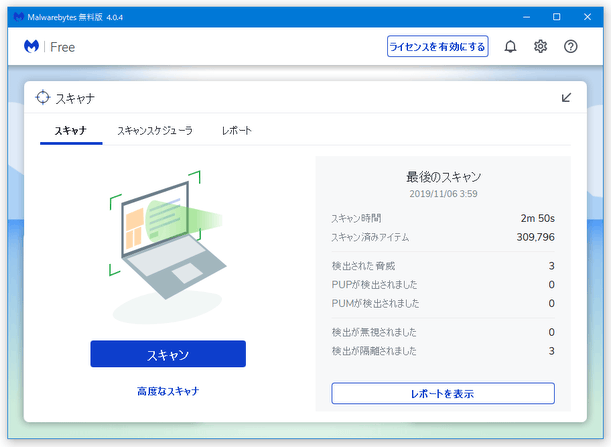Click the laptop scan illustration
The image size is (611, 447).
pyautogui.click(x=167, y=246)
